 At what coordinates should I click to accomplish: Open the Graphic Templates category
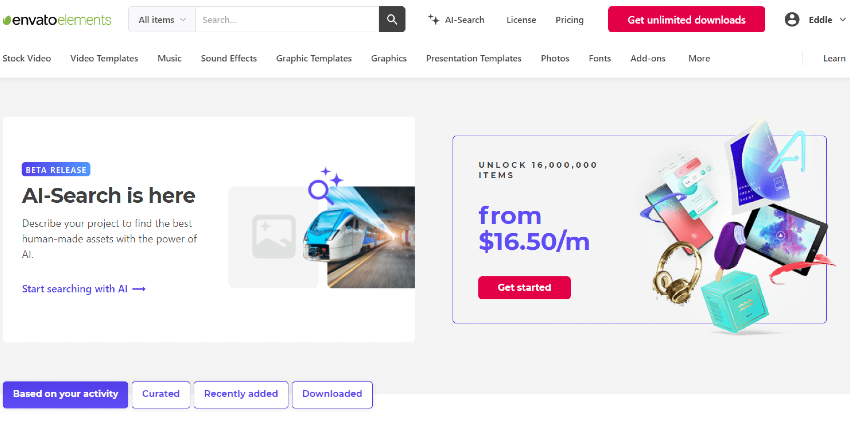[x=314, y=58]
